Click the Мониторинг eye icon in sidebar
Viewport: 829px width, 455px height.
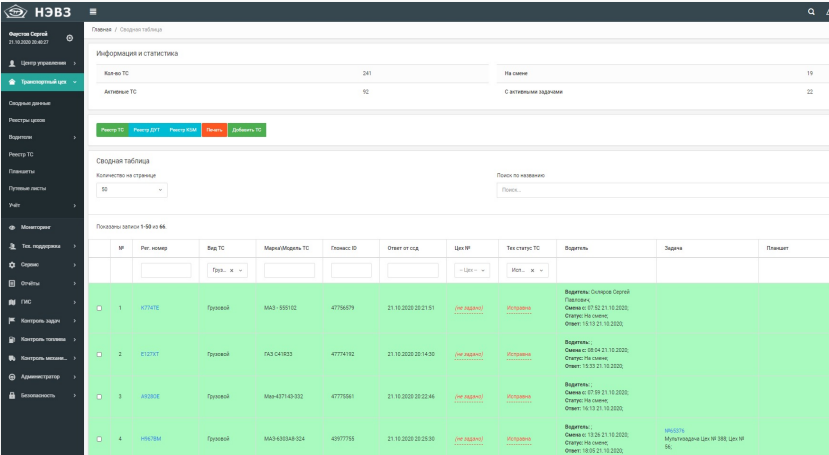click(12, 228)
